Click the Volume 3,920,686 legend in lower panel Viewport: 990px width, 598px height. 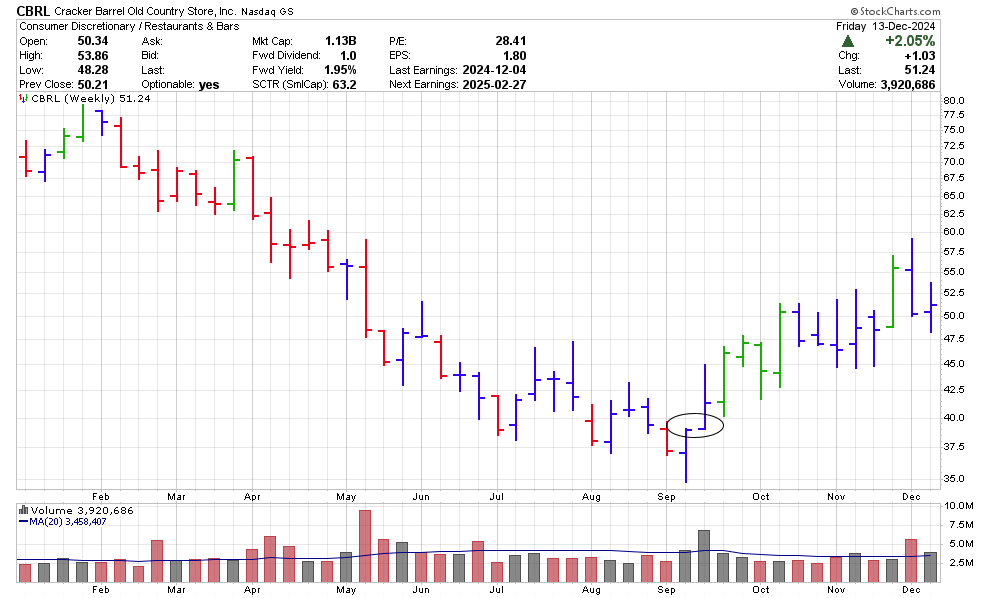coord(82,510)
